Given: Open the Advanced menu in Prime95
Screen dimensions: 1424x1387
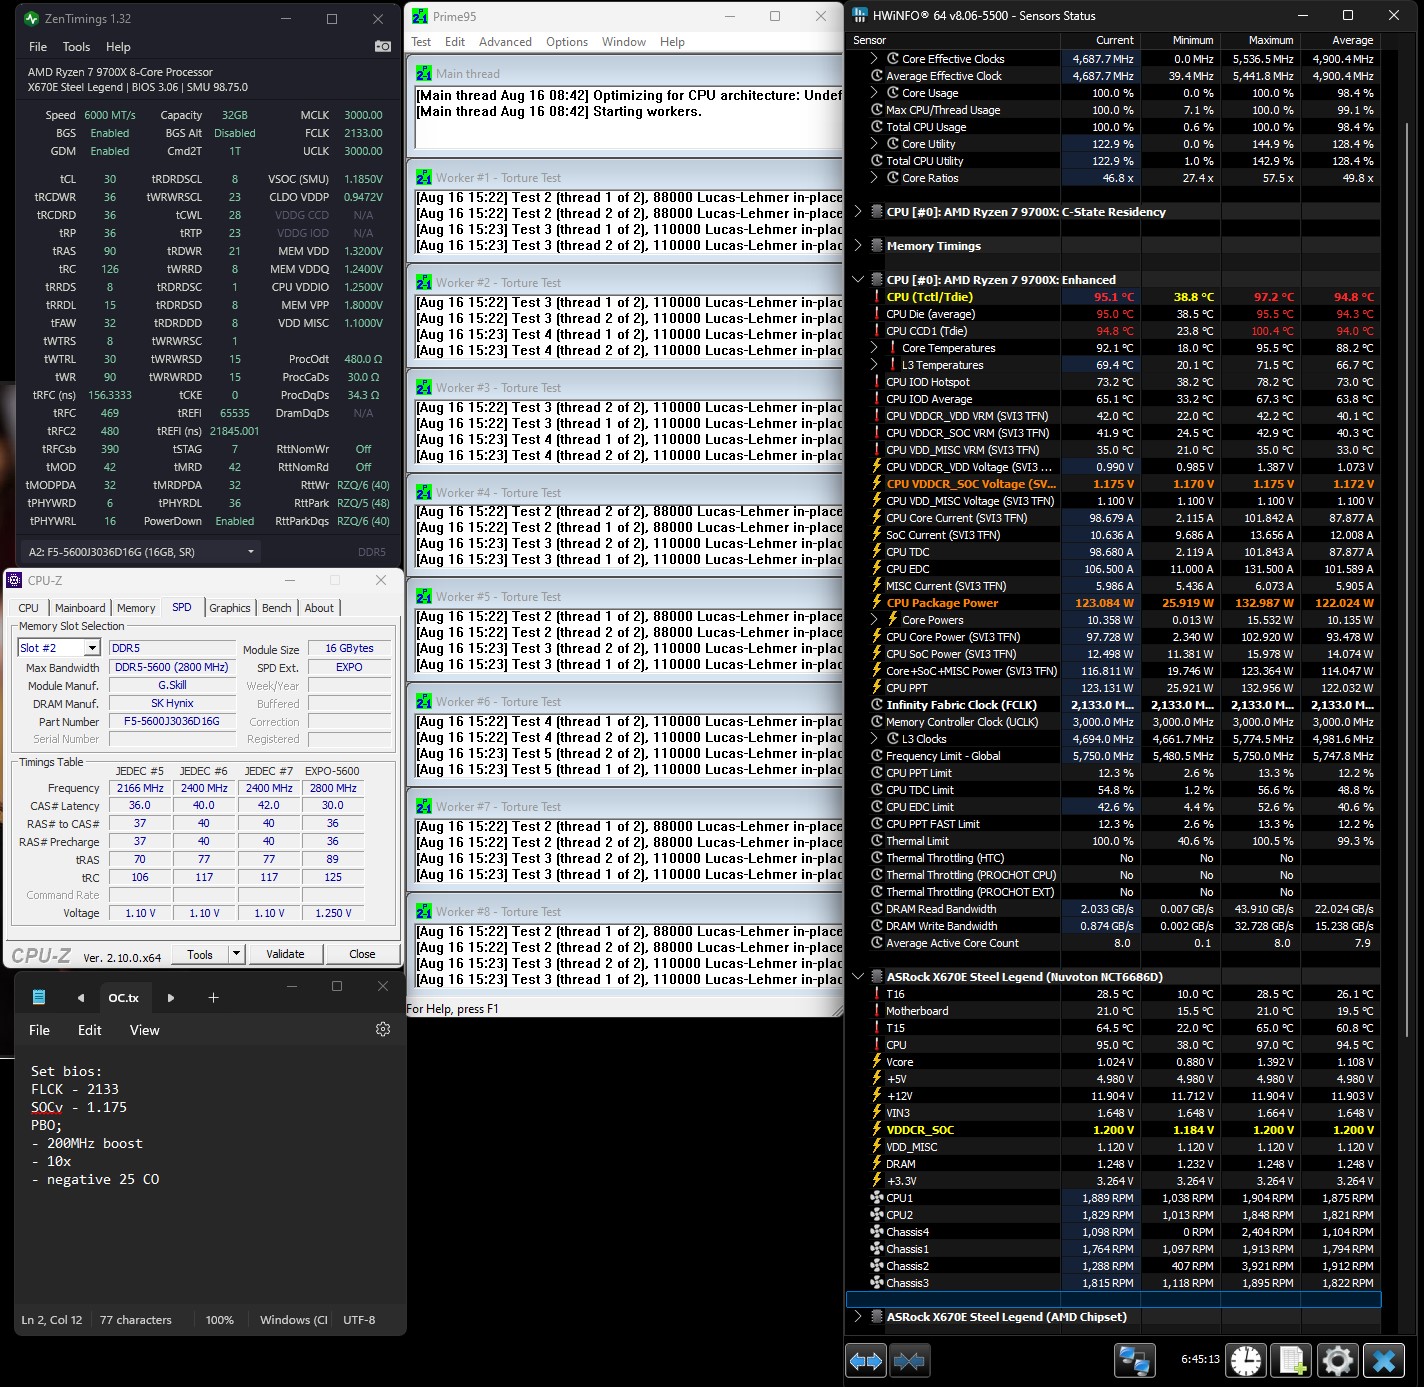Looking at the screenshot, I should click(505, 42).
